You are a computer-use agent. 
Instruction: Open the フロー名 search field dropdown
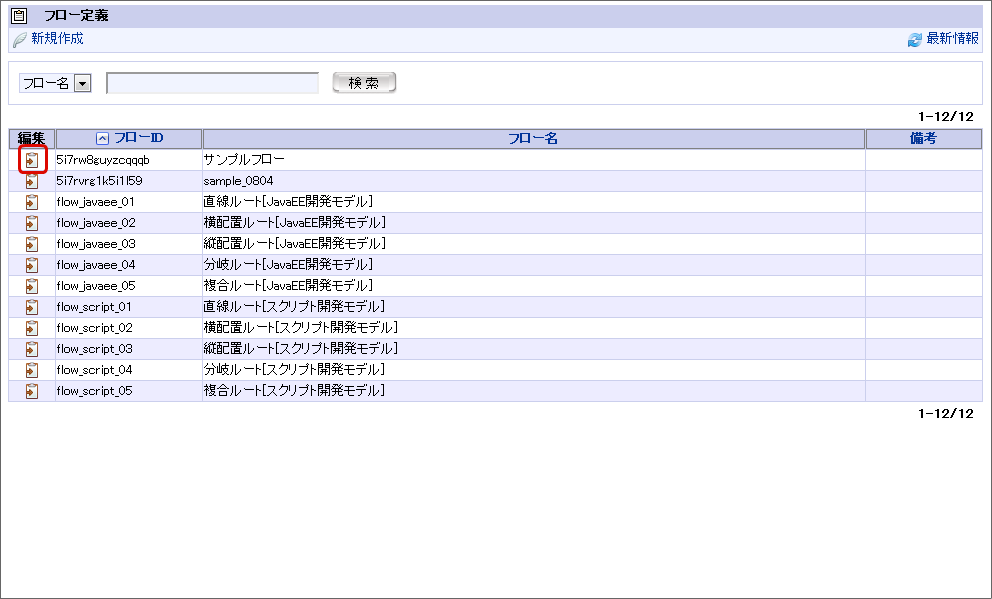[x=55, y=83]
